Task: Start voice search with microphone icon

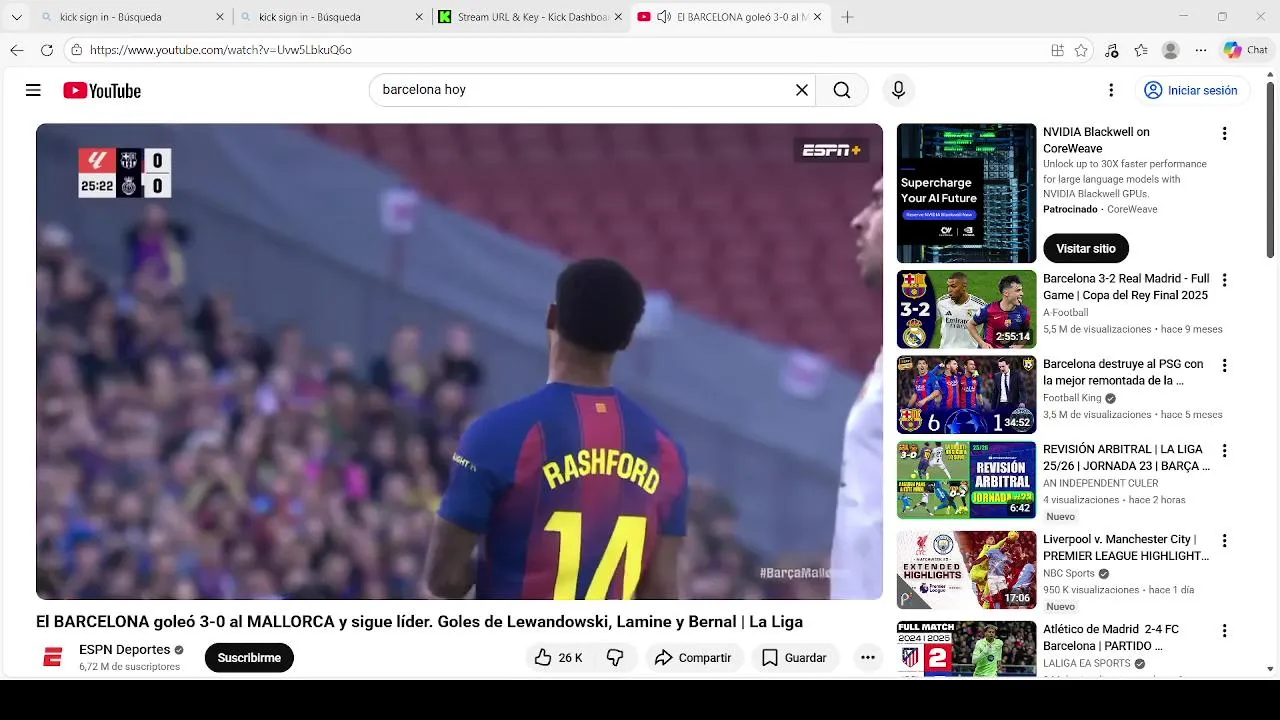Action: click(x=898, y=90)
